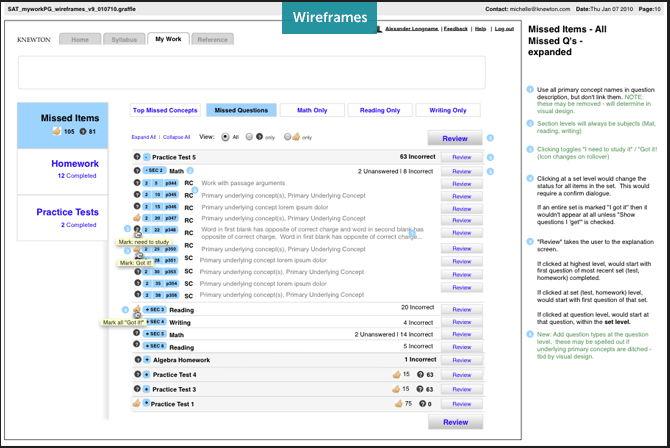Screen dimensions: 670x448
Task: Select the thumbs-up 'only' view radio button
Action: (288, 136)
